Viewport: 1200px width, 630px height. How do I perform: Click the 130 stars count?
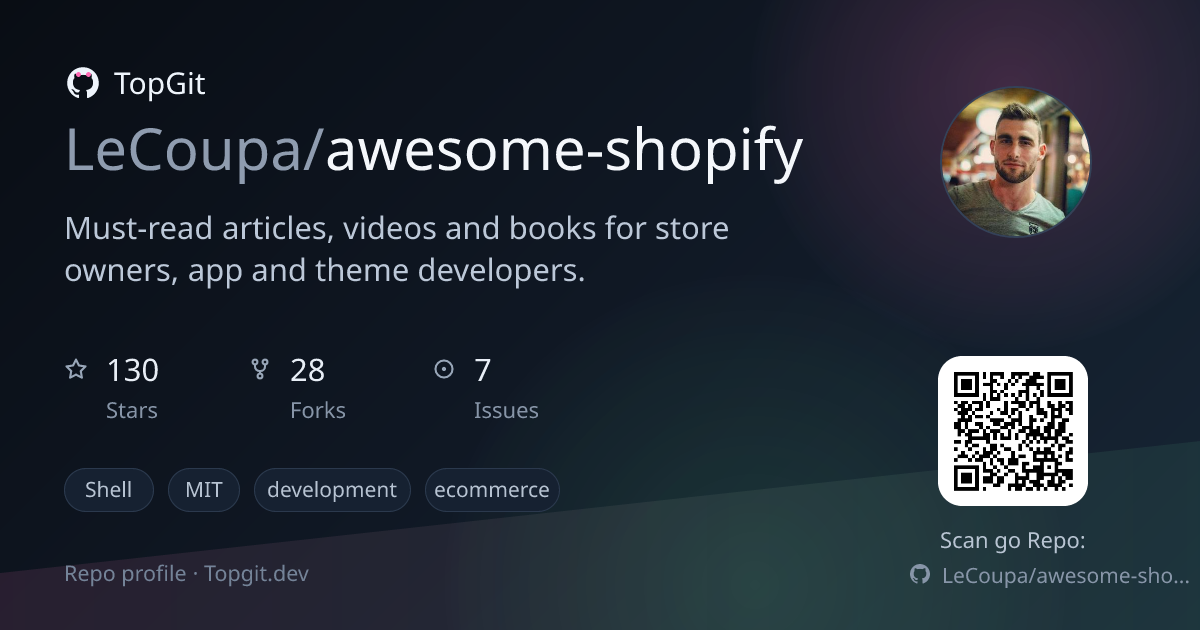pos(133,371)
